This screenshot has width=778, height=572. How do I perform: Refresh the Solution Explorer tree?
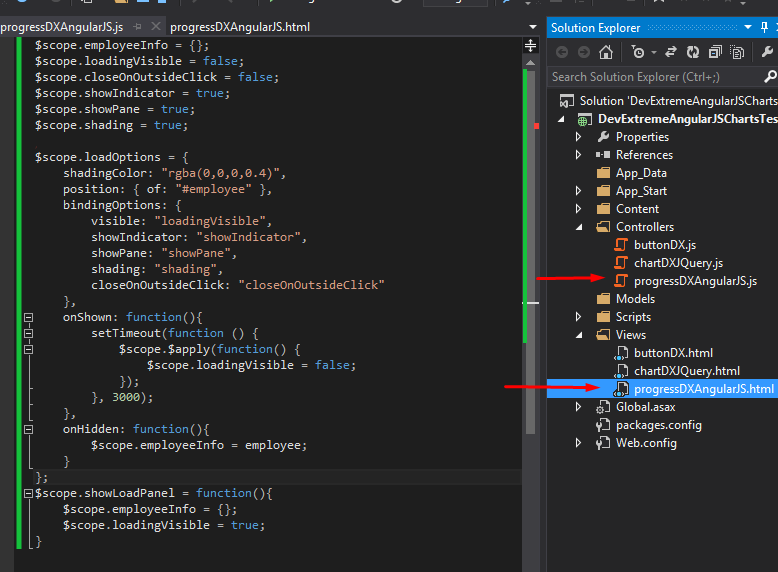pyautogui.click(x=693, y=52)
